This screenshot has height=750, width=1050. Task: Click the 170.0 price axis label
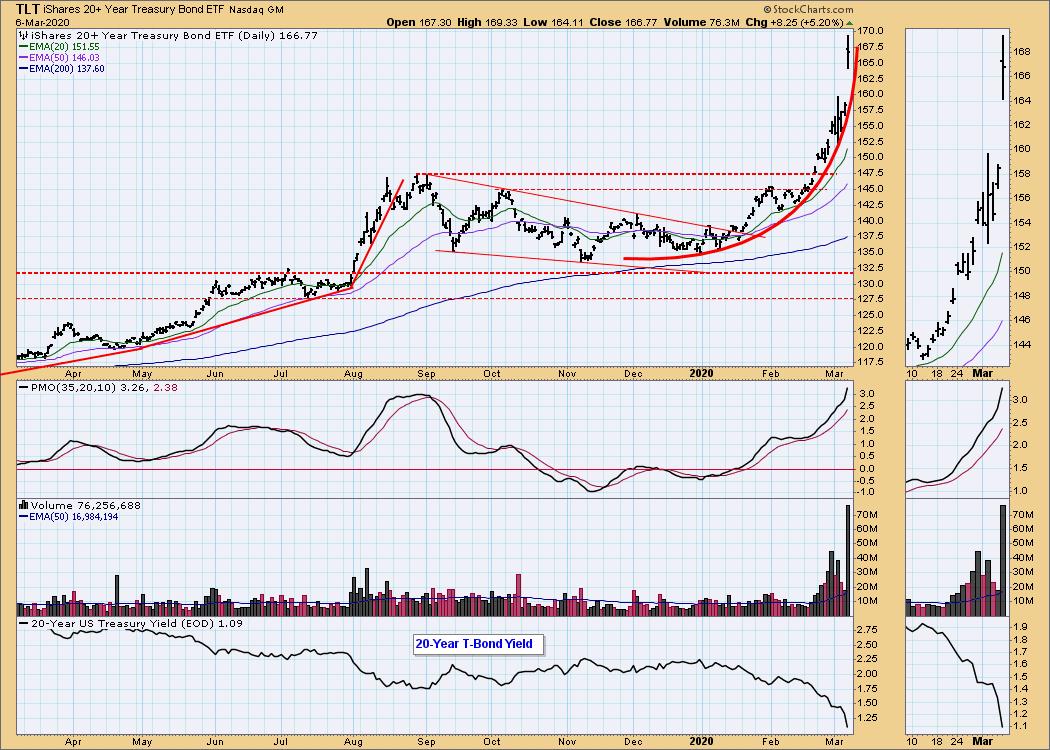click(869, 31)
